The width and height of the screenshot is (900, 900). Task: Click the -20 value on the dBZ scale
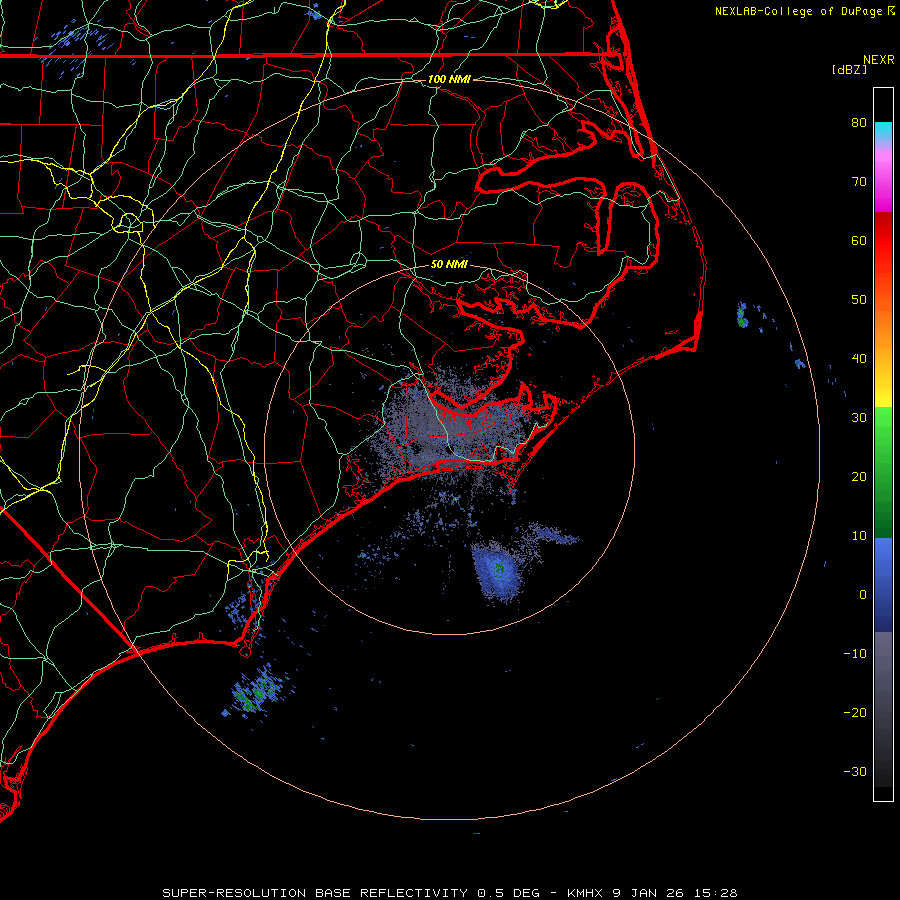(x=855, y=712)
